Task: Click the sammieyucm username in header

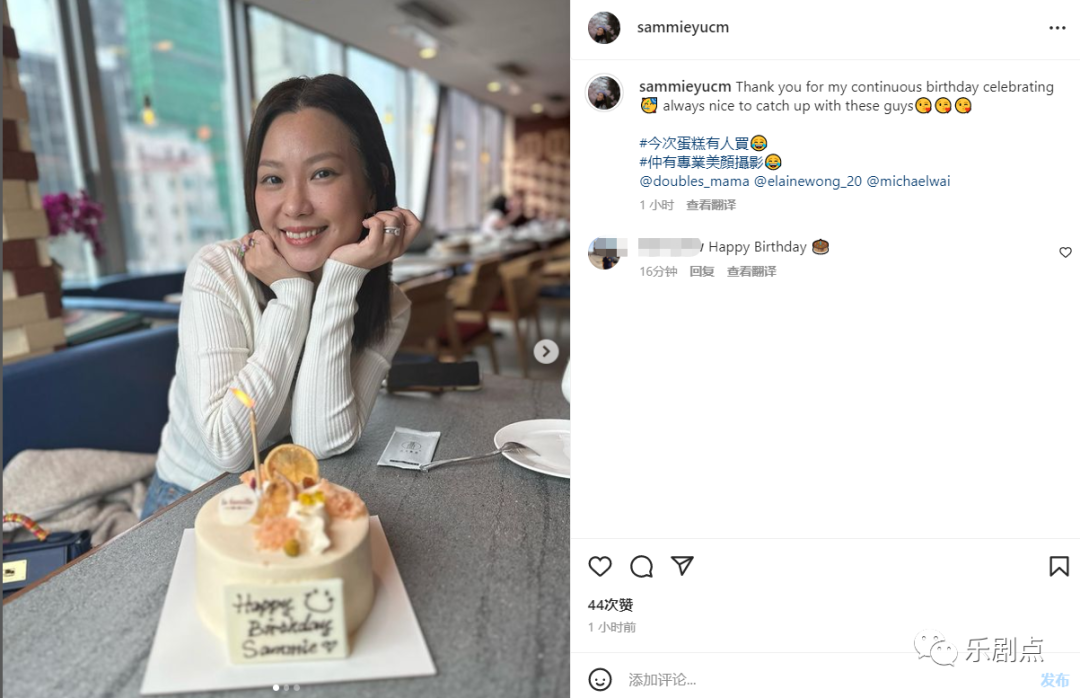Action: [x=683, y=28]
